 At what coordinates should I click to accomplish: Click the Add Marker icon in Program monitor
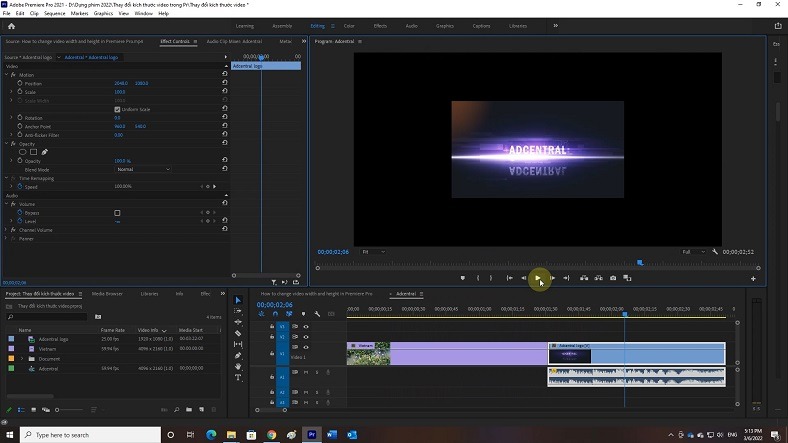click(462, 278)
